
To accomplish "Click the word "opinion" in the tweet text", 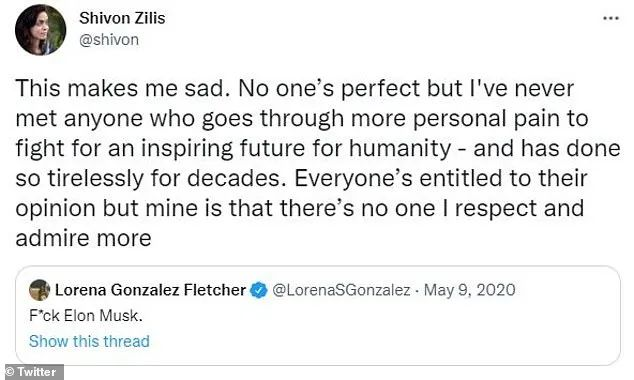I will [55, 209].
